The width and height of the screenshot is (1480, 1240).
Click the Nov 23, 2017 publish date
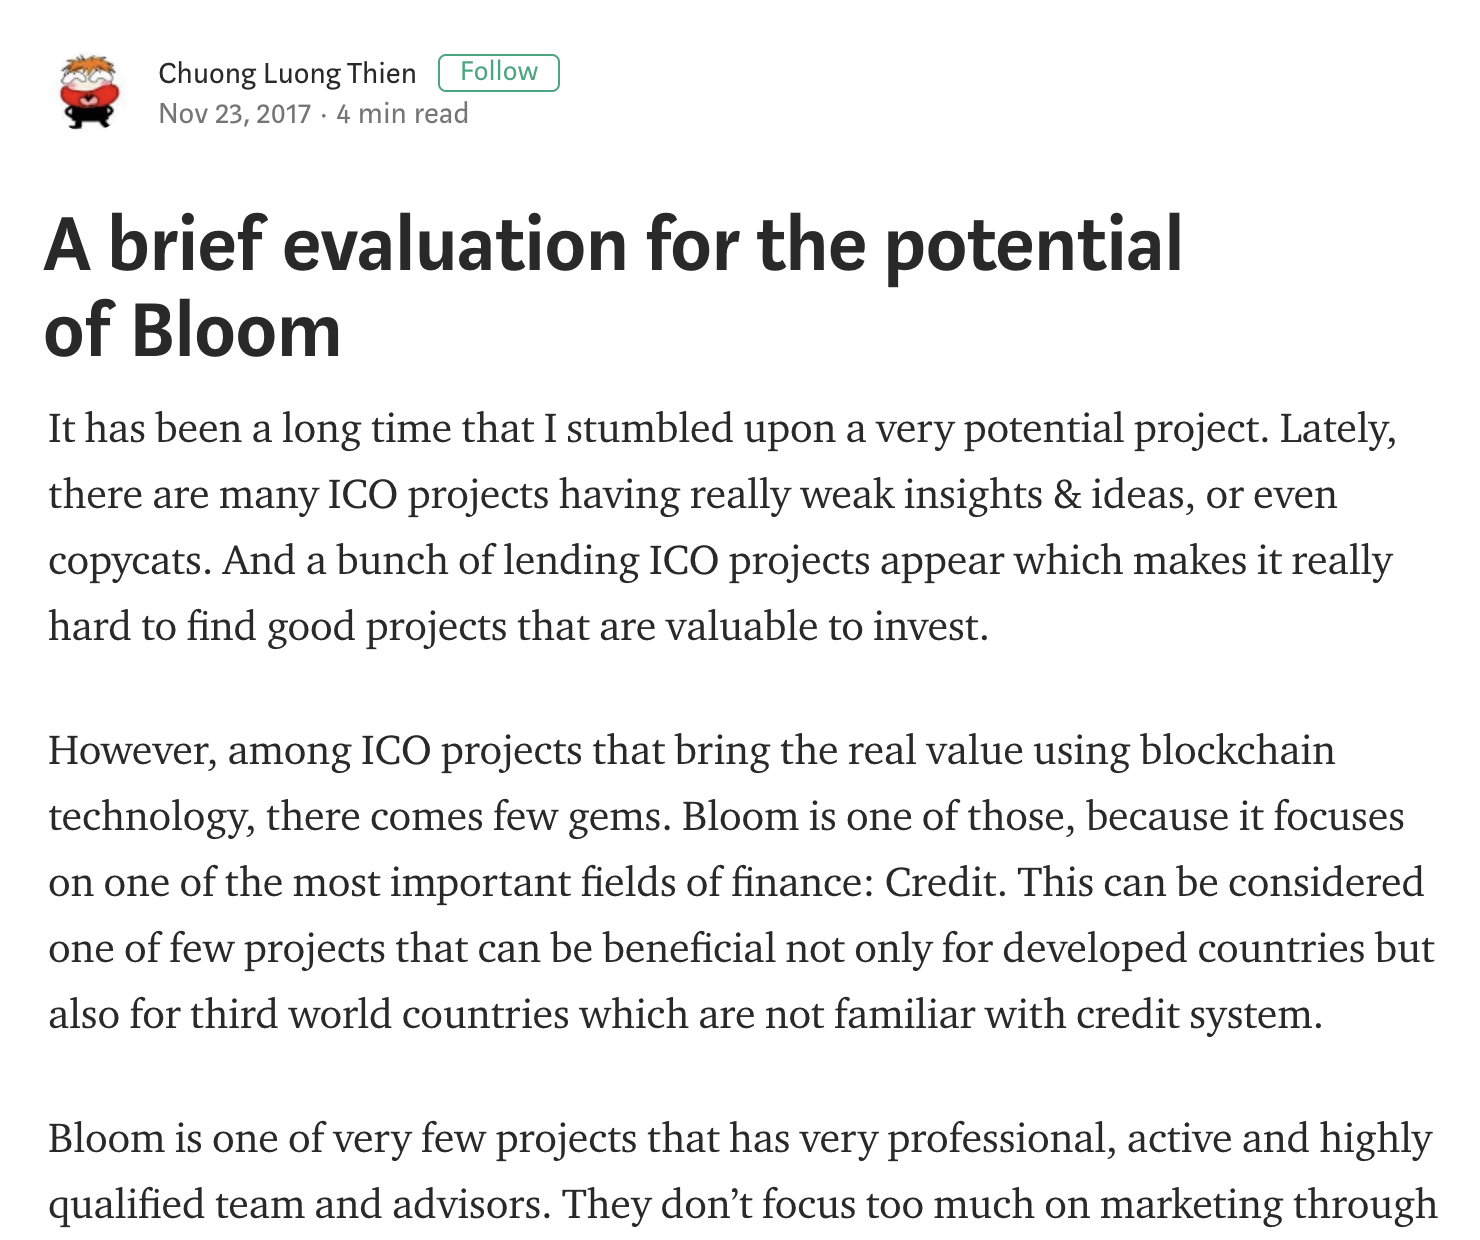coord(235,113)
